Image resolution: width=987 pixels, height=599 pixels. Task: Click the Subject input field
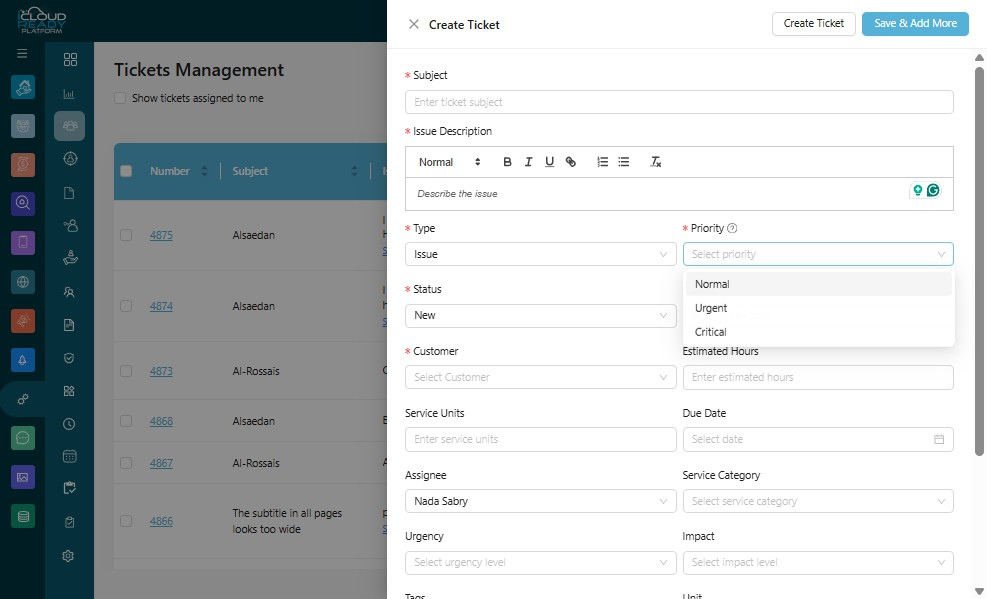pos(679,102)
